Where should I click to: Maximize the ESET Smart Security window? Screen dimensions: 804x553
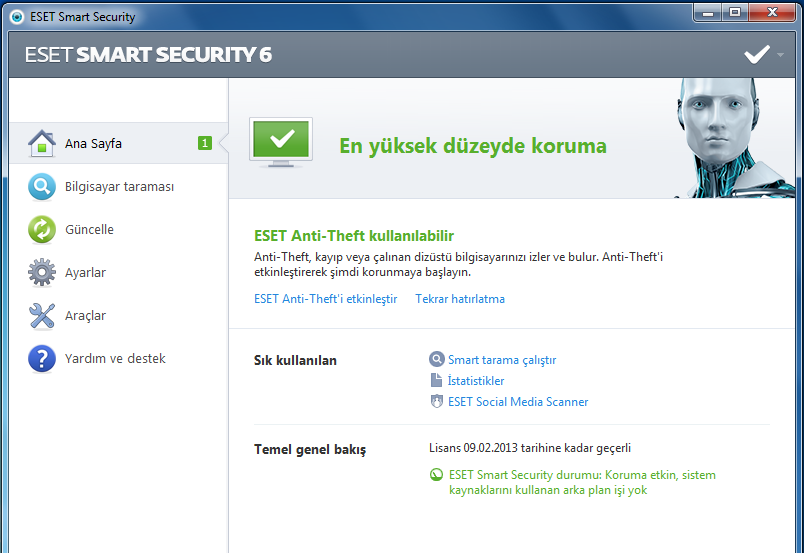click(735, 12)
